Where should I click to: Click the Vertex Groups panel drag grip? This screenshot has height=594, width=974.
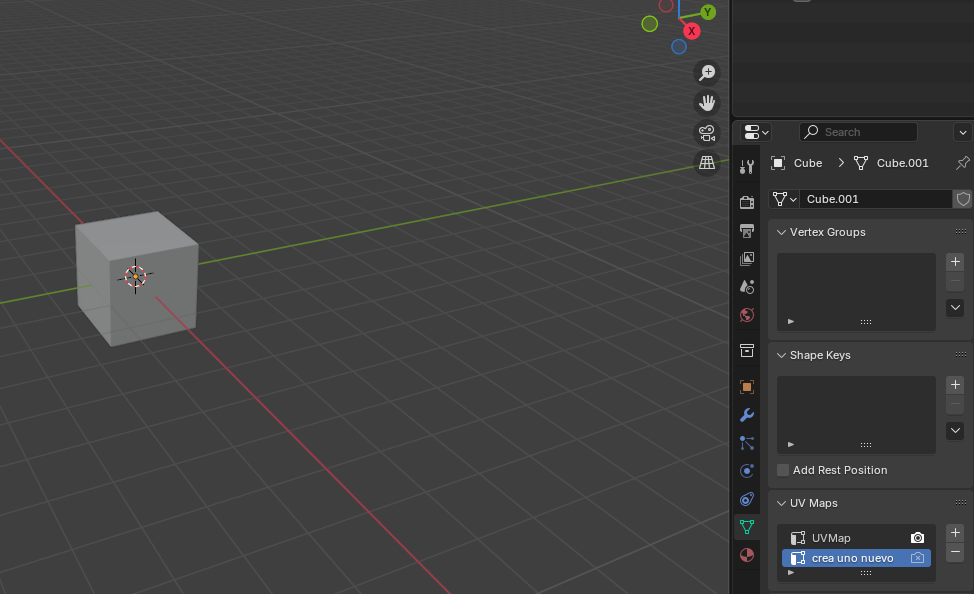click(960, 232)
